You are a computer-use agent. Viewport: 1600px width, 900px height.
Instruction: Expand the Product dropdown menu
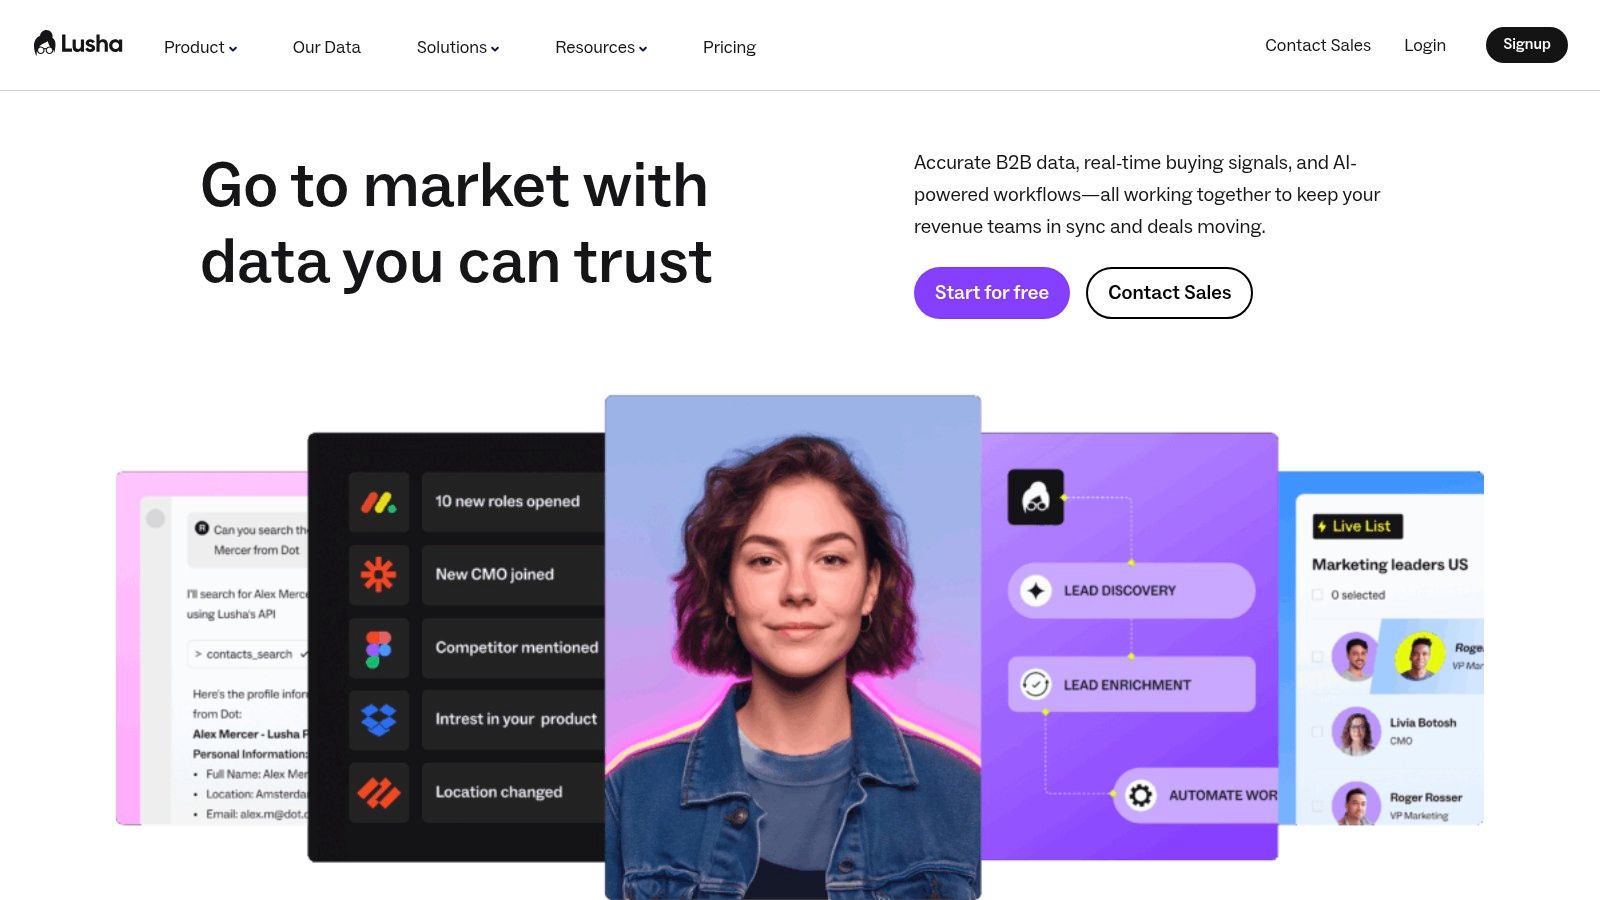(200, 47)
